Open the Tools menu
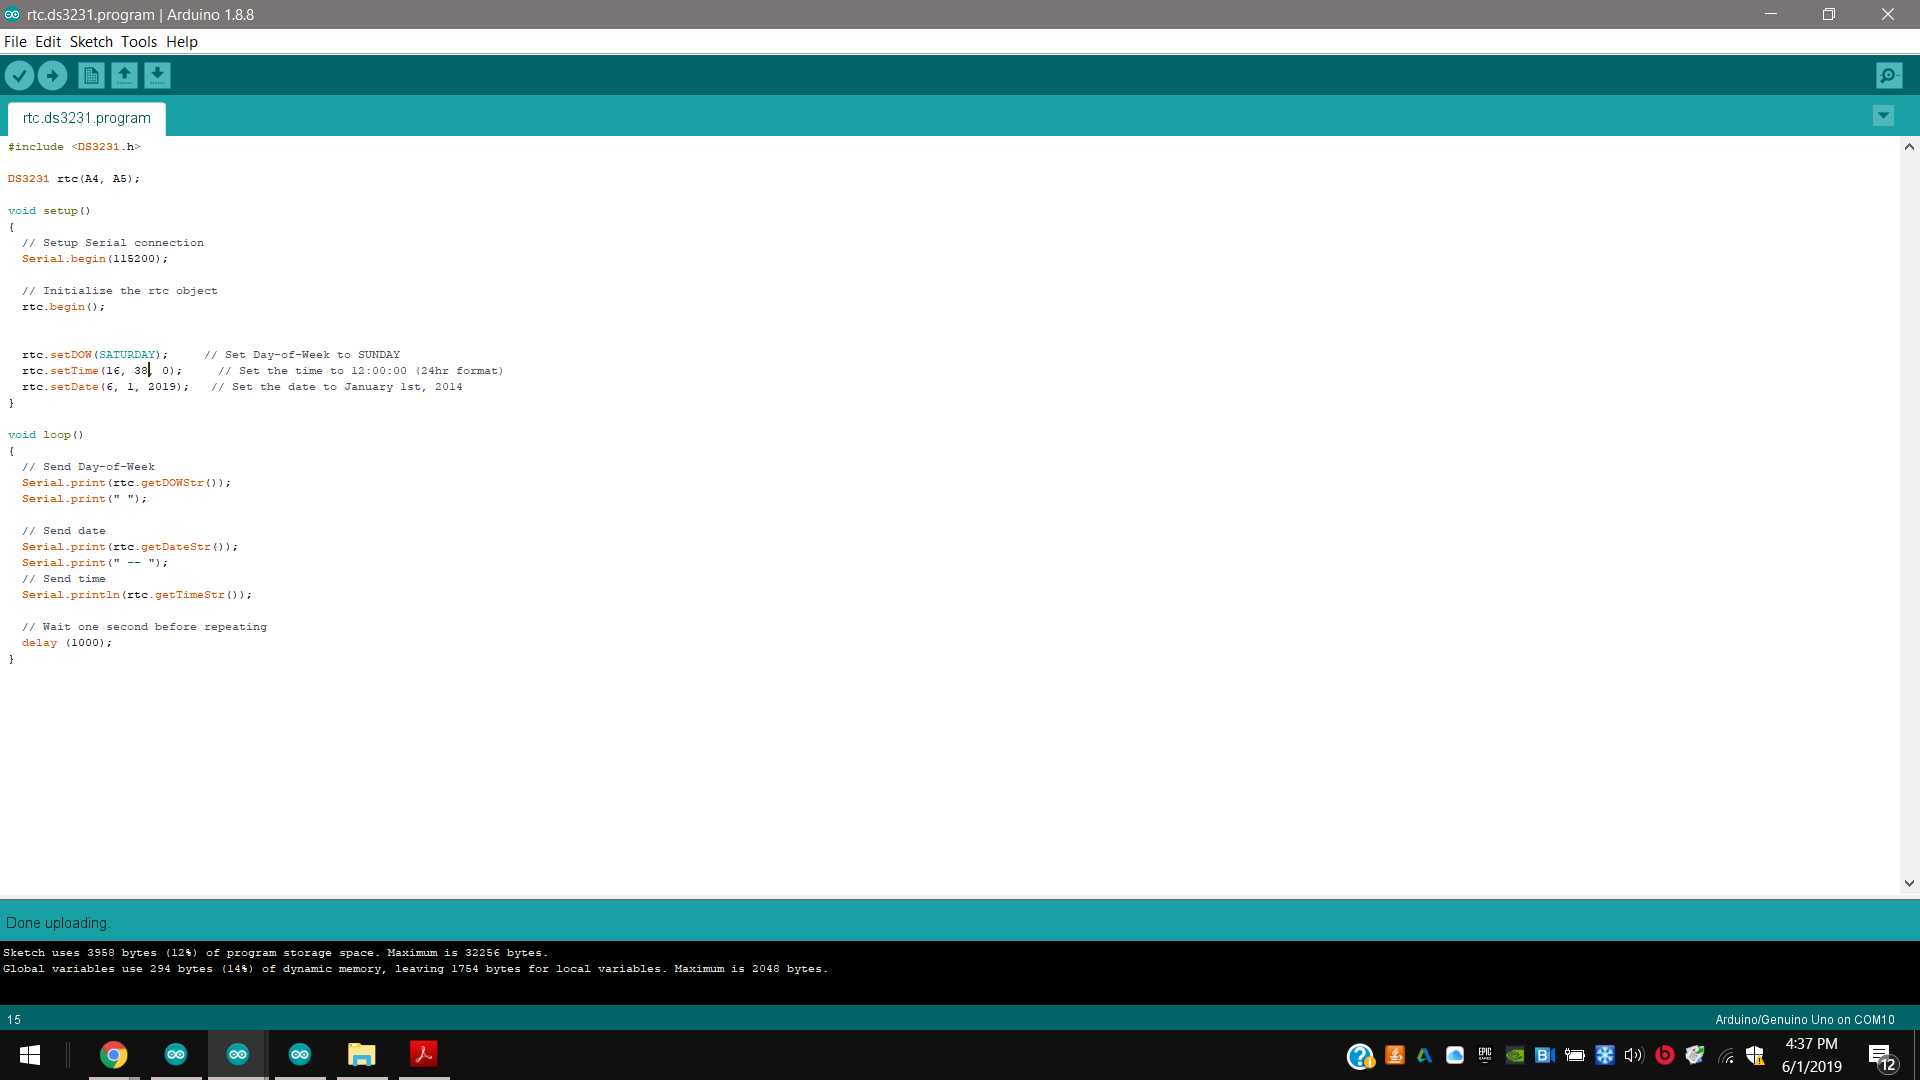This screenshot has width=1920, height=1080. (x=139, y=42)
